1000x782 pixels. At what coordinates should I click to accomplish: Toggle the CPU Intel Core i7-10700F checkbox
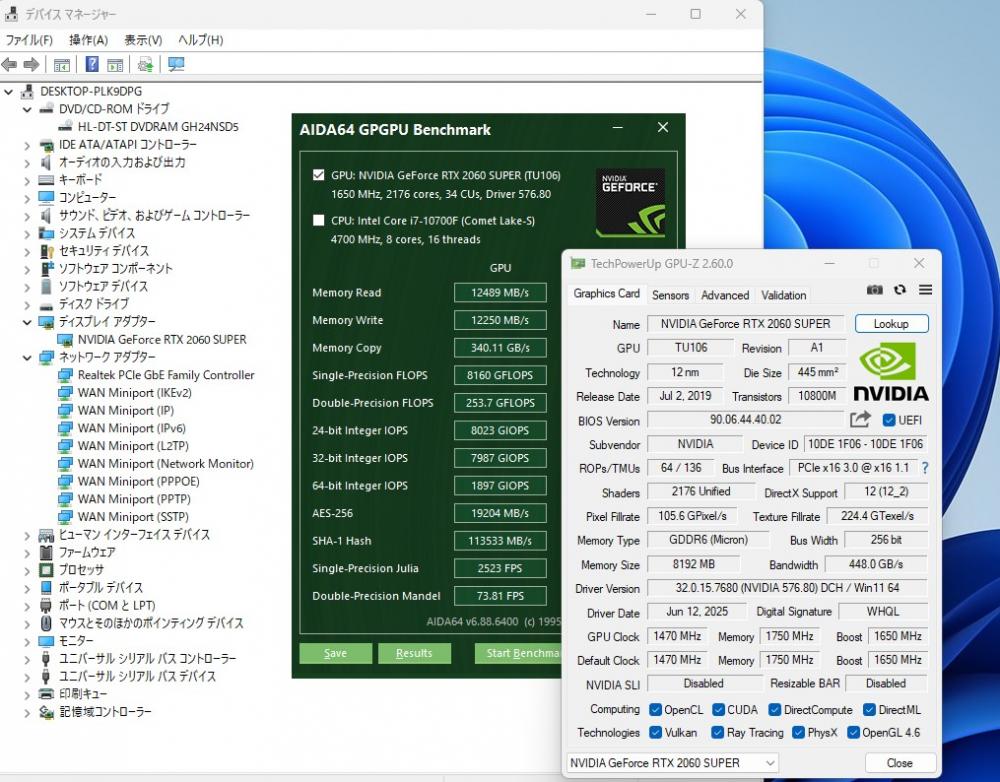click(x=319, y=220)
